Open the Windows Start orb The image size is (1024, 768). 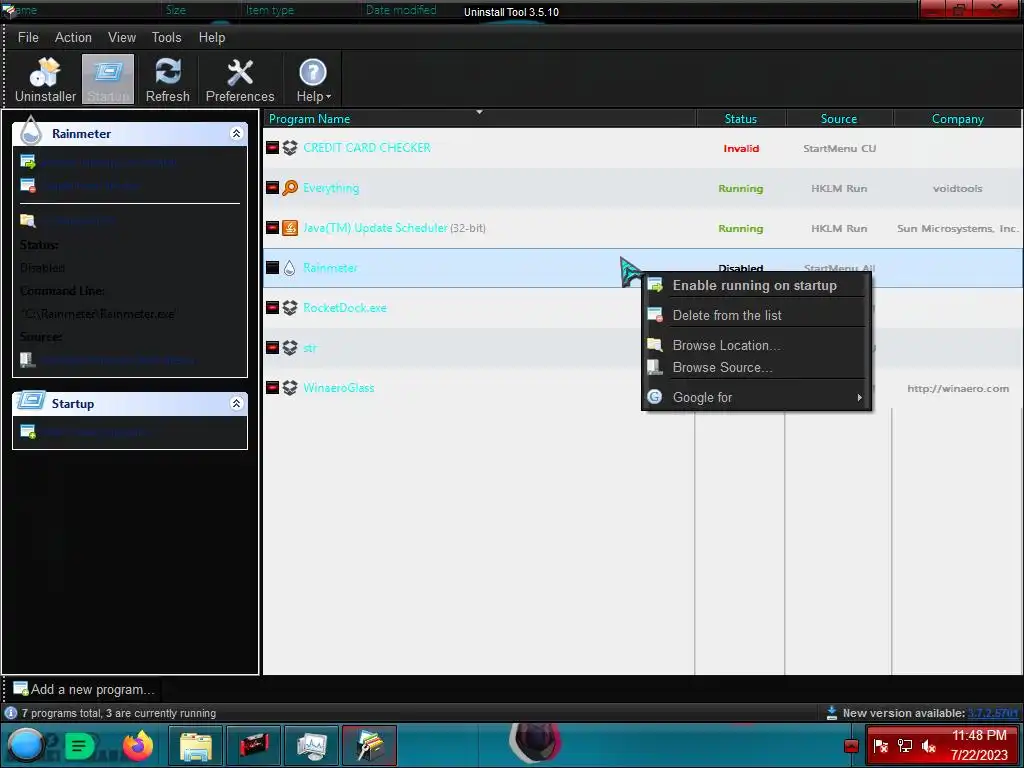click(25, 744)
